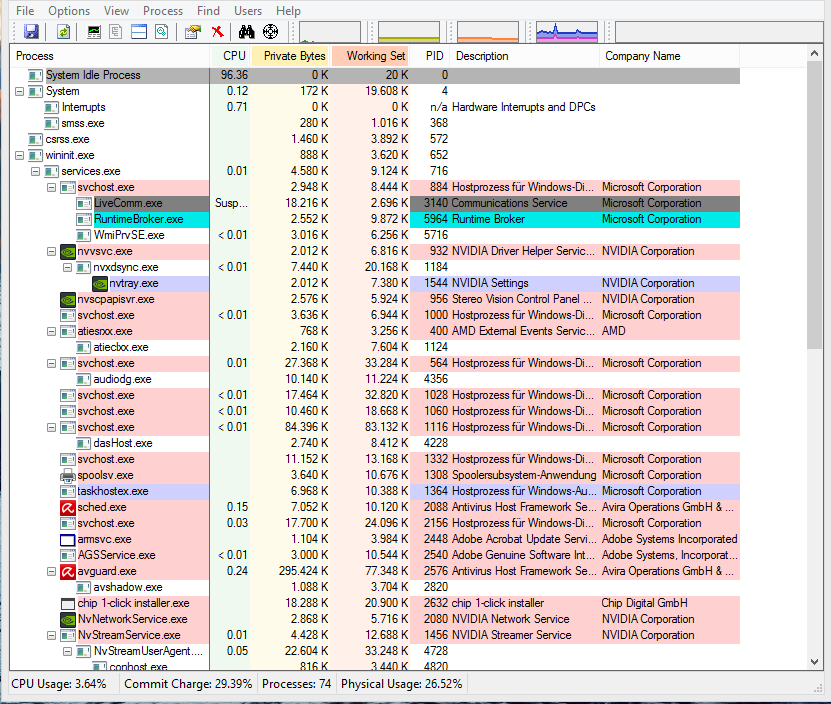Open the Find menu
This screenshot has width=831, height=704.
coord(208,11)
